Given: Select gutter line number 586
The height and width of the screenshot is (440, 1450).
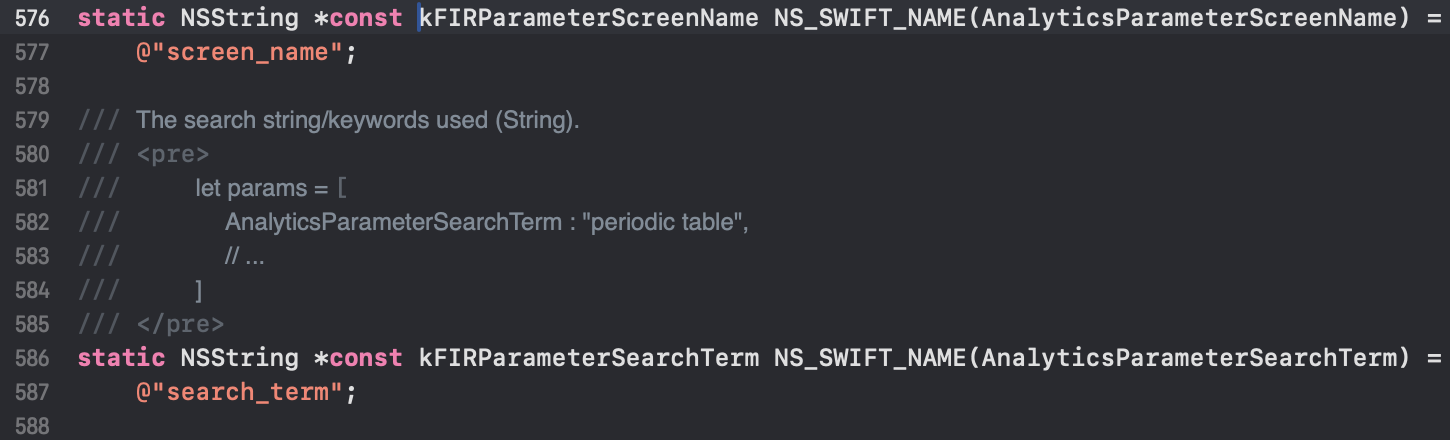Looking at the screenshot, I should pos(33,358).
